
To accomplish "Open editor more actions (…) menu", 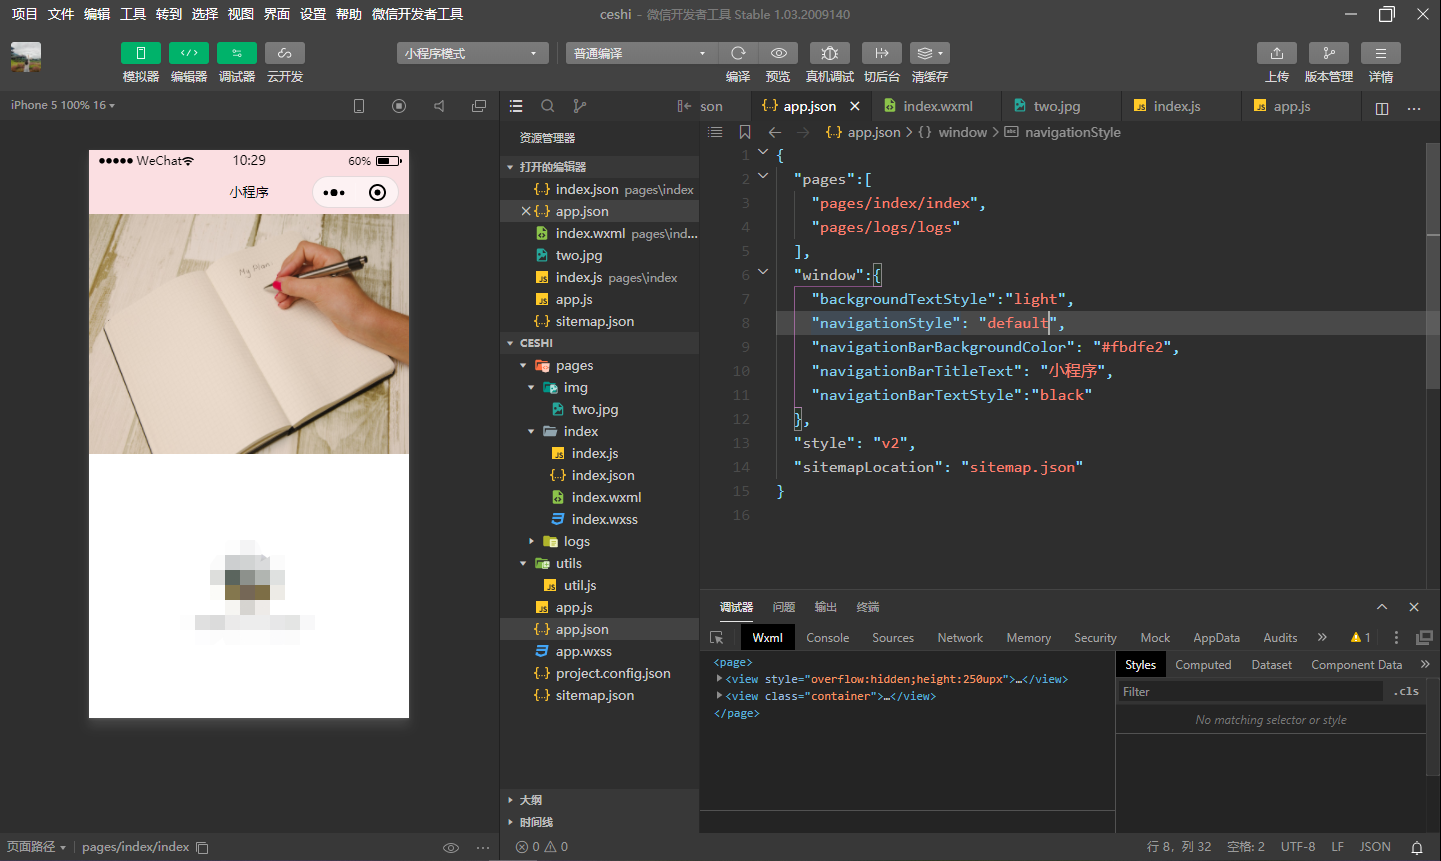I will [x=1414, y=108].
